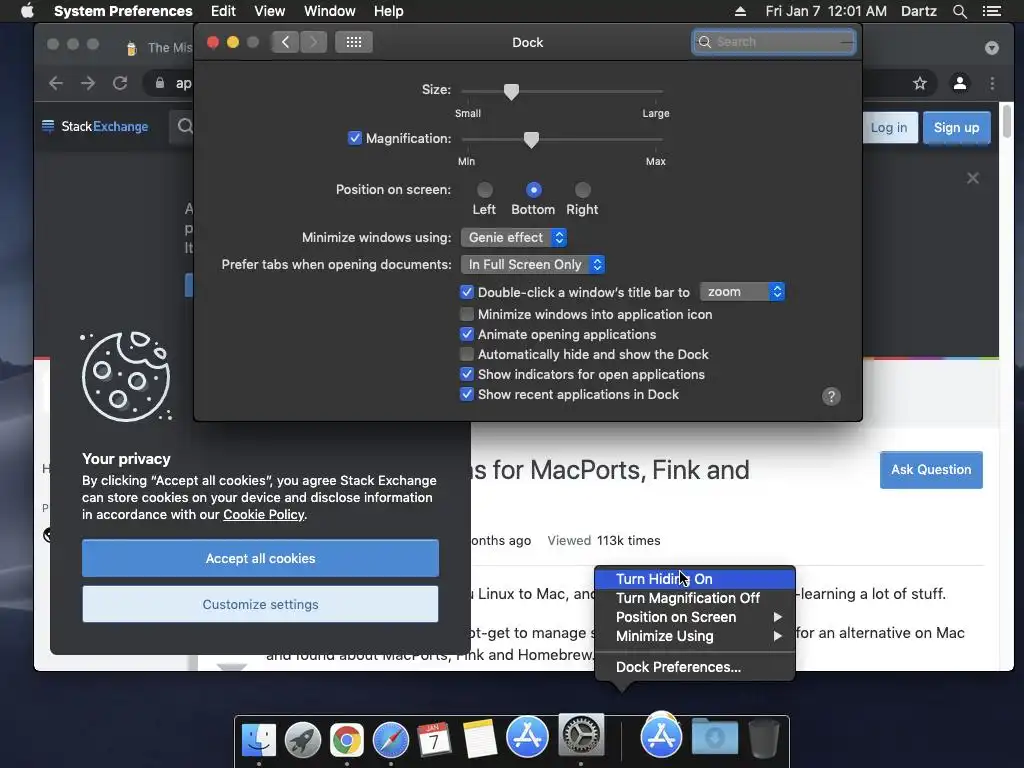Open Chrome tab search chevron
1024x768 pixels.
click(991, 48)
